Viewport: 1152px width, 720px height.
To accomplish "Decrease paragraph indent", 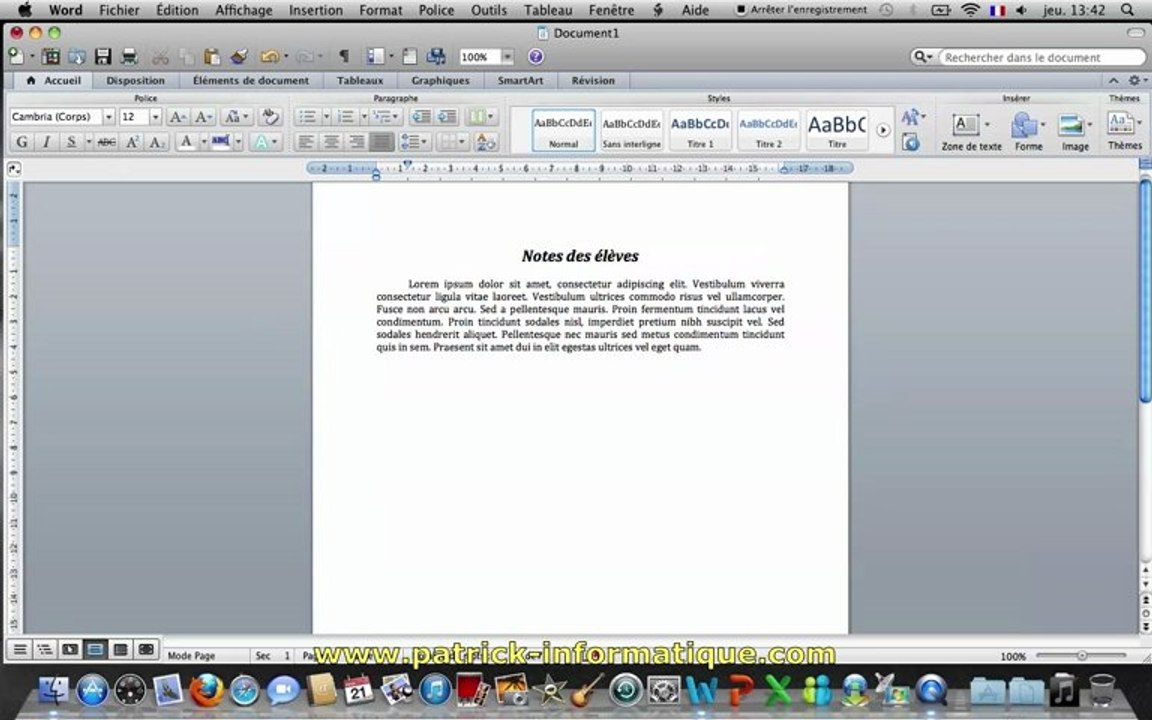I will (x=421, y=117).
